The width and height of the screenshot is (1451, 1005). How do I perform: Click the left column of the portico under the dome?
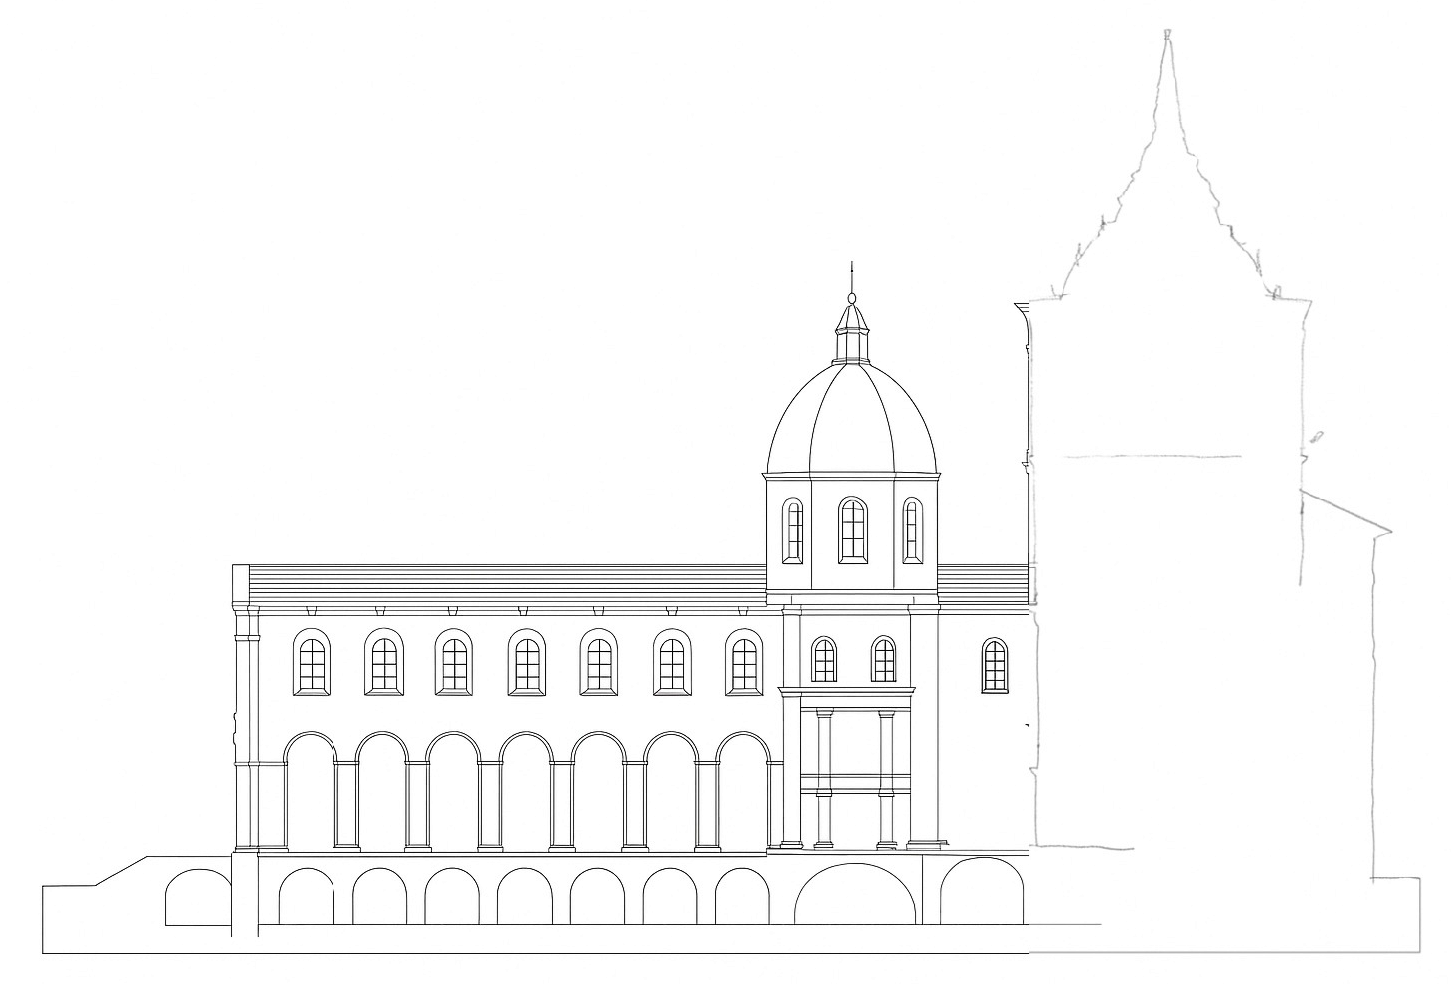pyautogui.click(x=824, y=776)
